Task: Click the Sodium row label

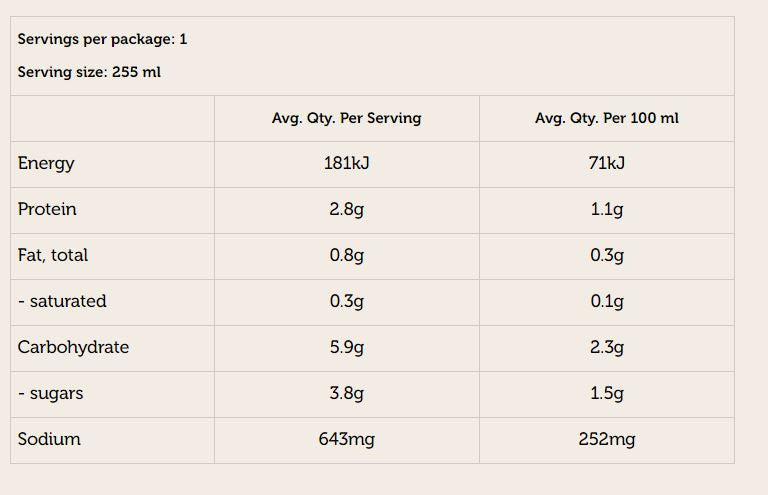Action: [x=49, y=439]
